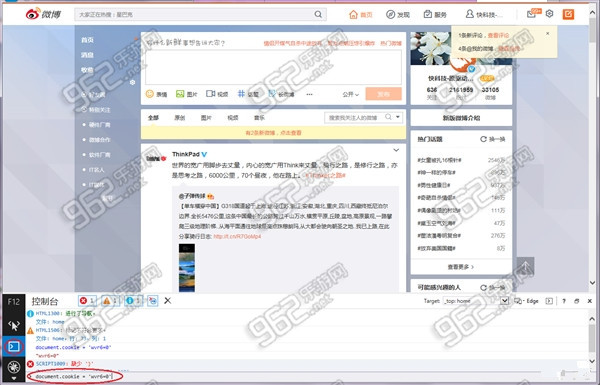The image size is (600, 385).
Task: Toggle the console info messages filter
Action: point(134,301)
